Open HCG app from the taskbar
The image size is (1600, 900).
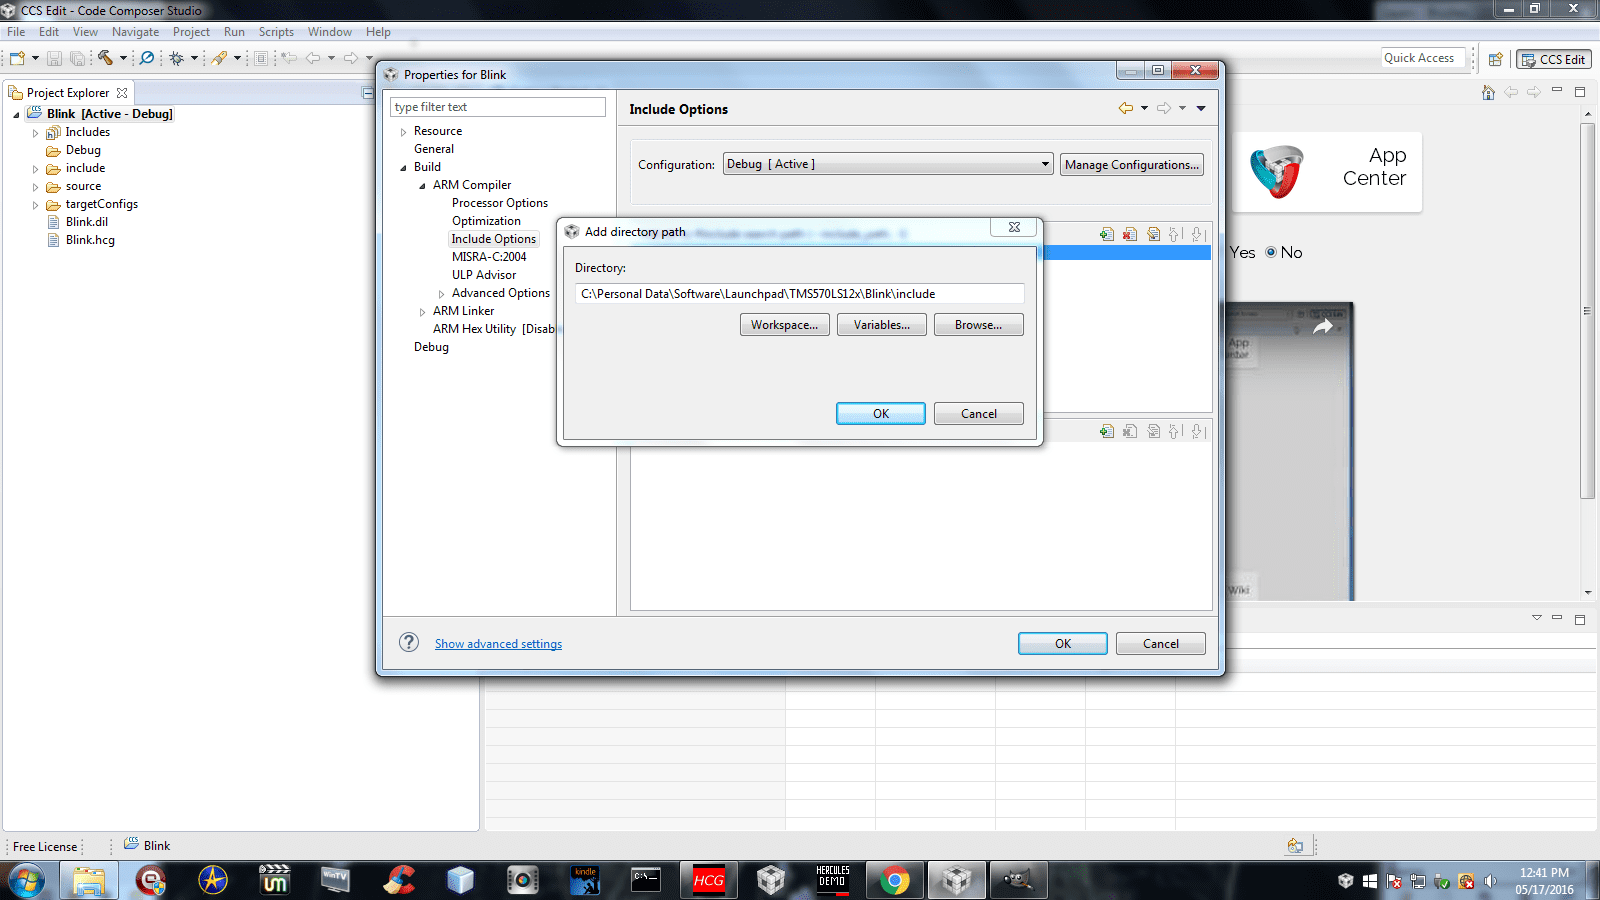(708, 880)
